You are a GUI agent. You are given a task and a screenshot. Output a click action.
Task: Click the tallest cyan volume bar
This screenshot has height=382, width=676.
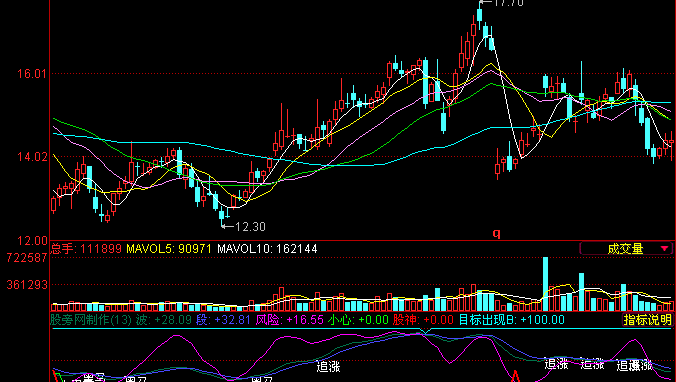(x=545, y=284)
